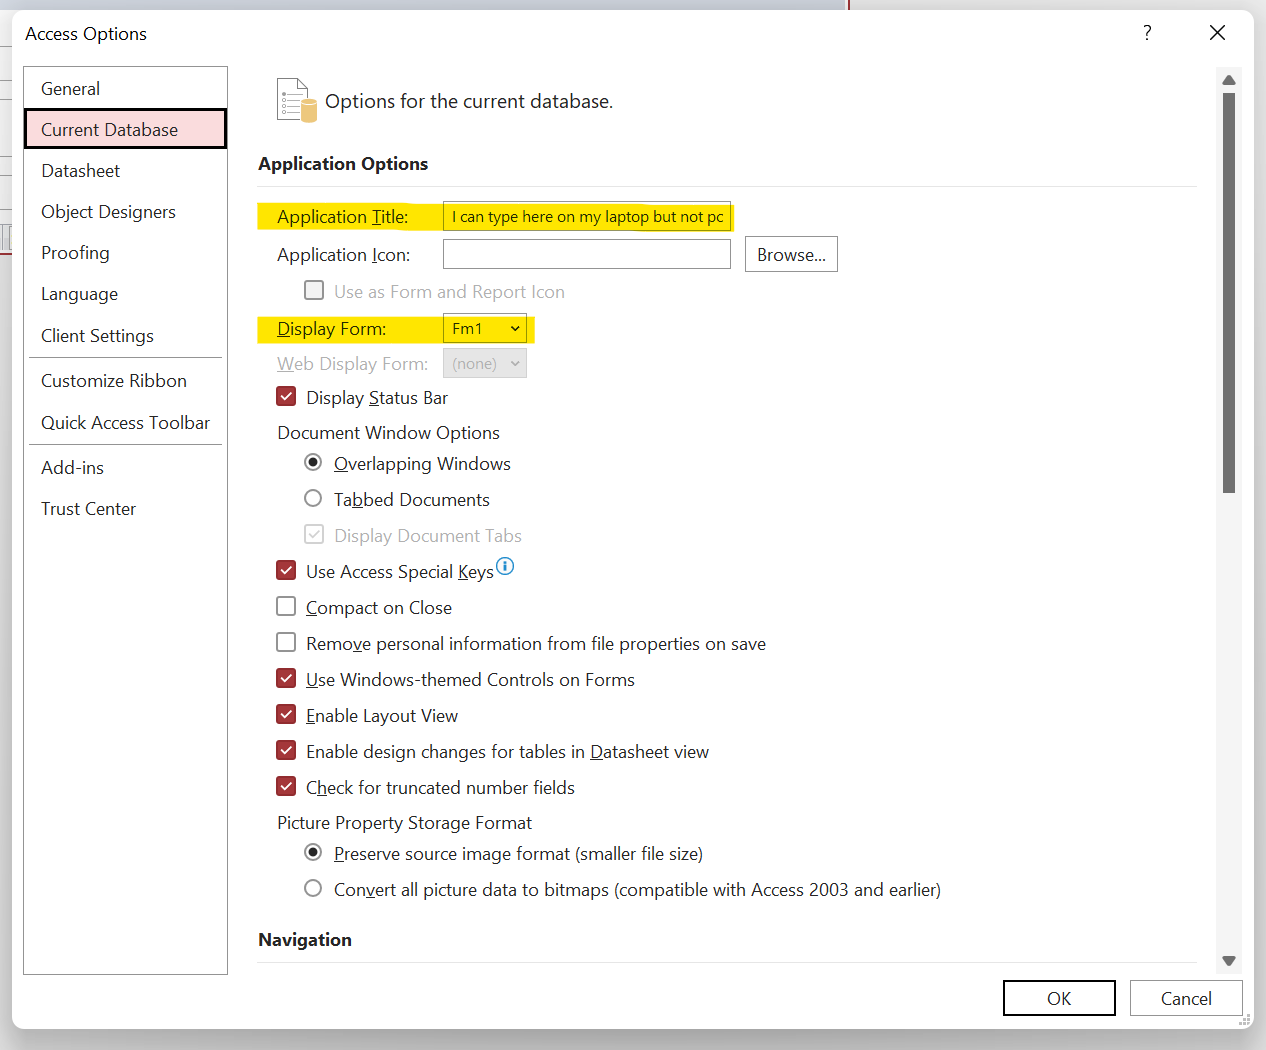Switch to the Datasheet category
This screenshot has width=1266, height=1050.
click(126, 171)
